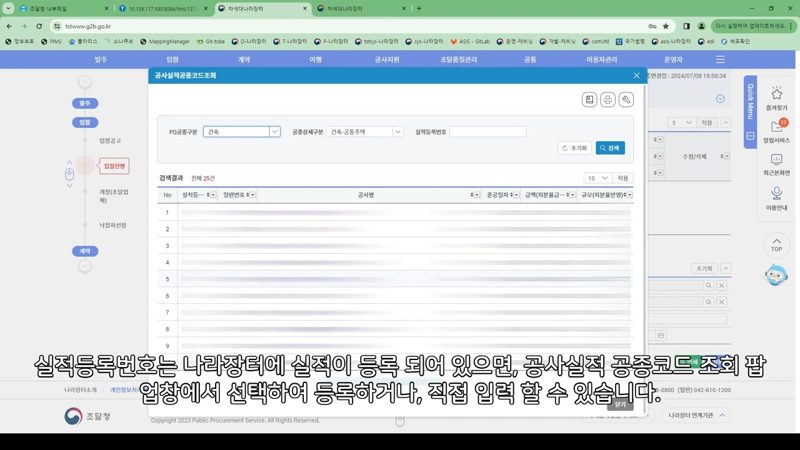The width and height of the screenshot is (800, 450).
Task: Click the 입찰 step pill in left sidebar
Action: 85,122
